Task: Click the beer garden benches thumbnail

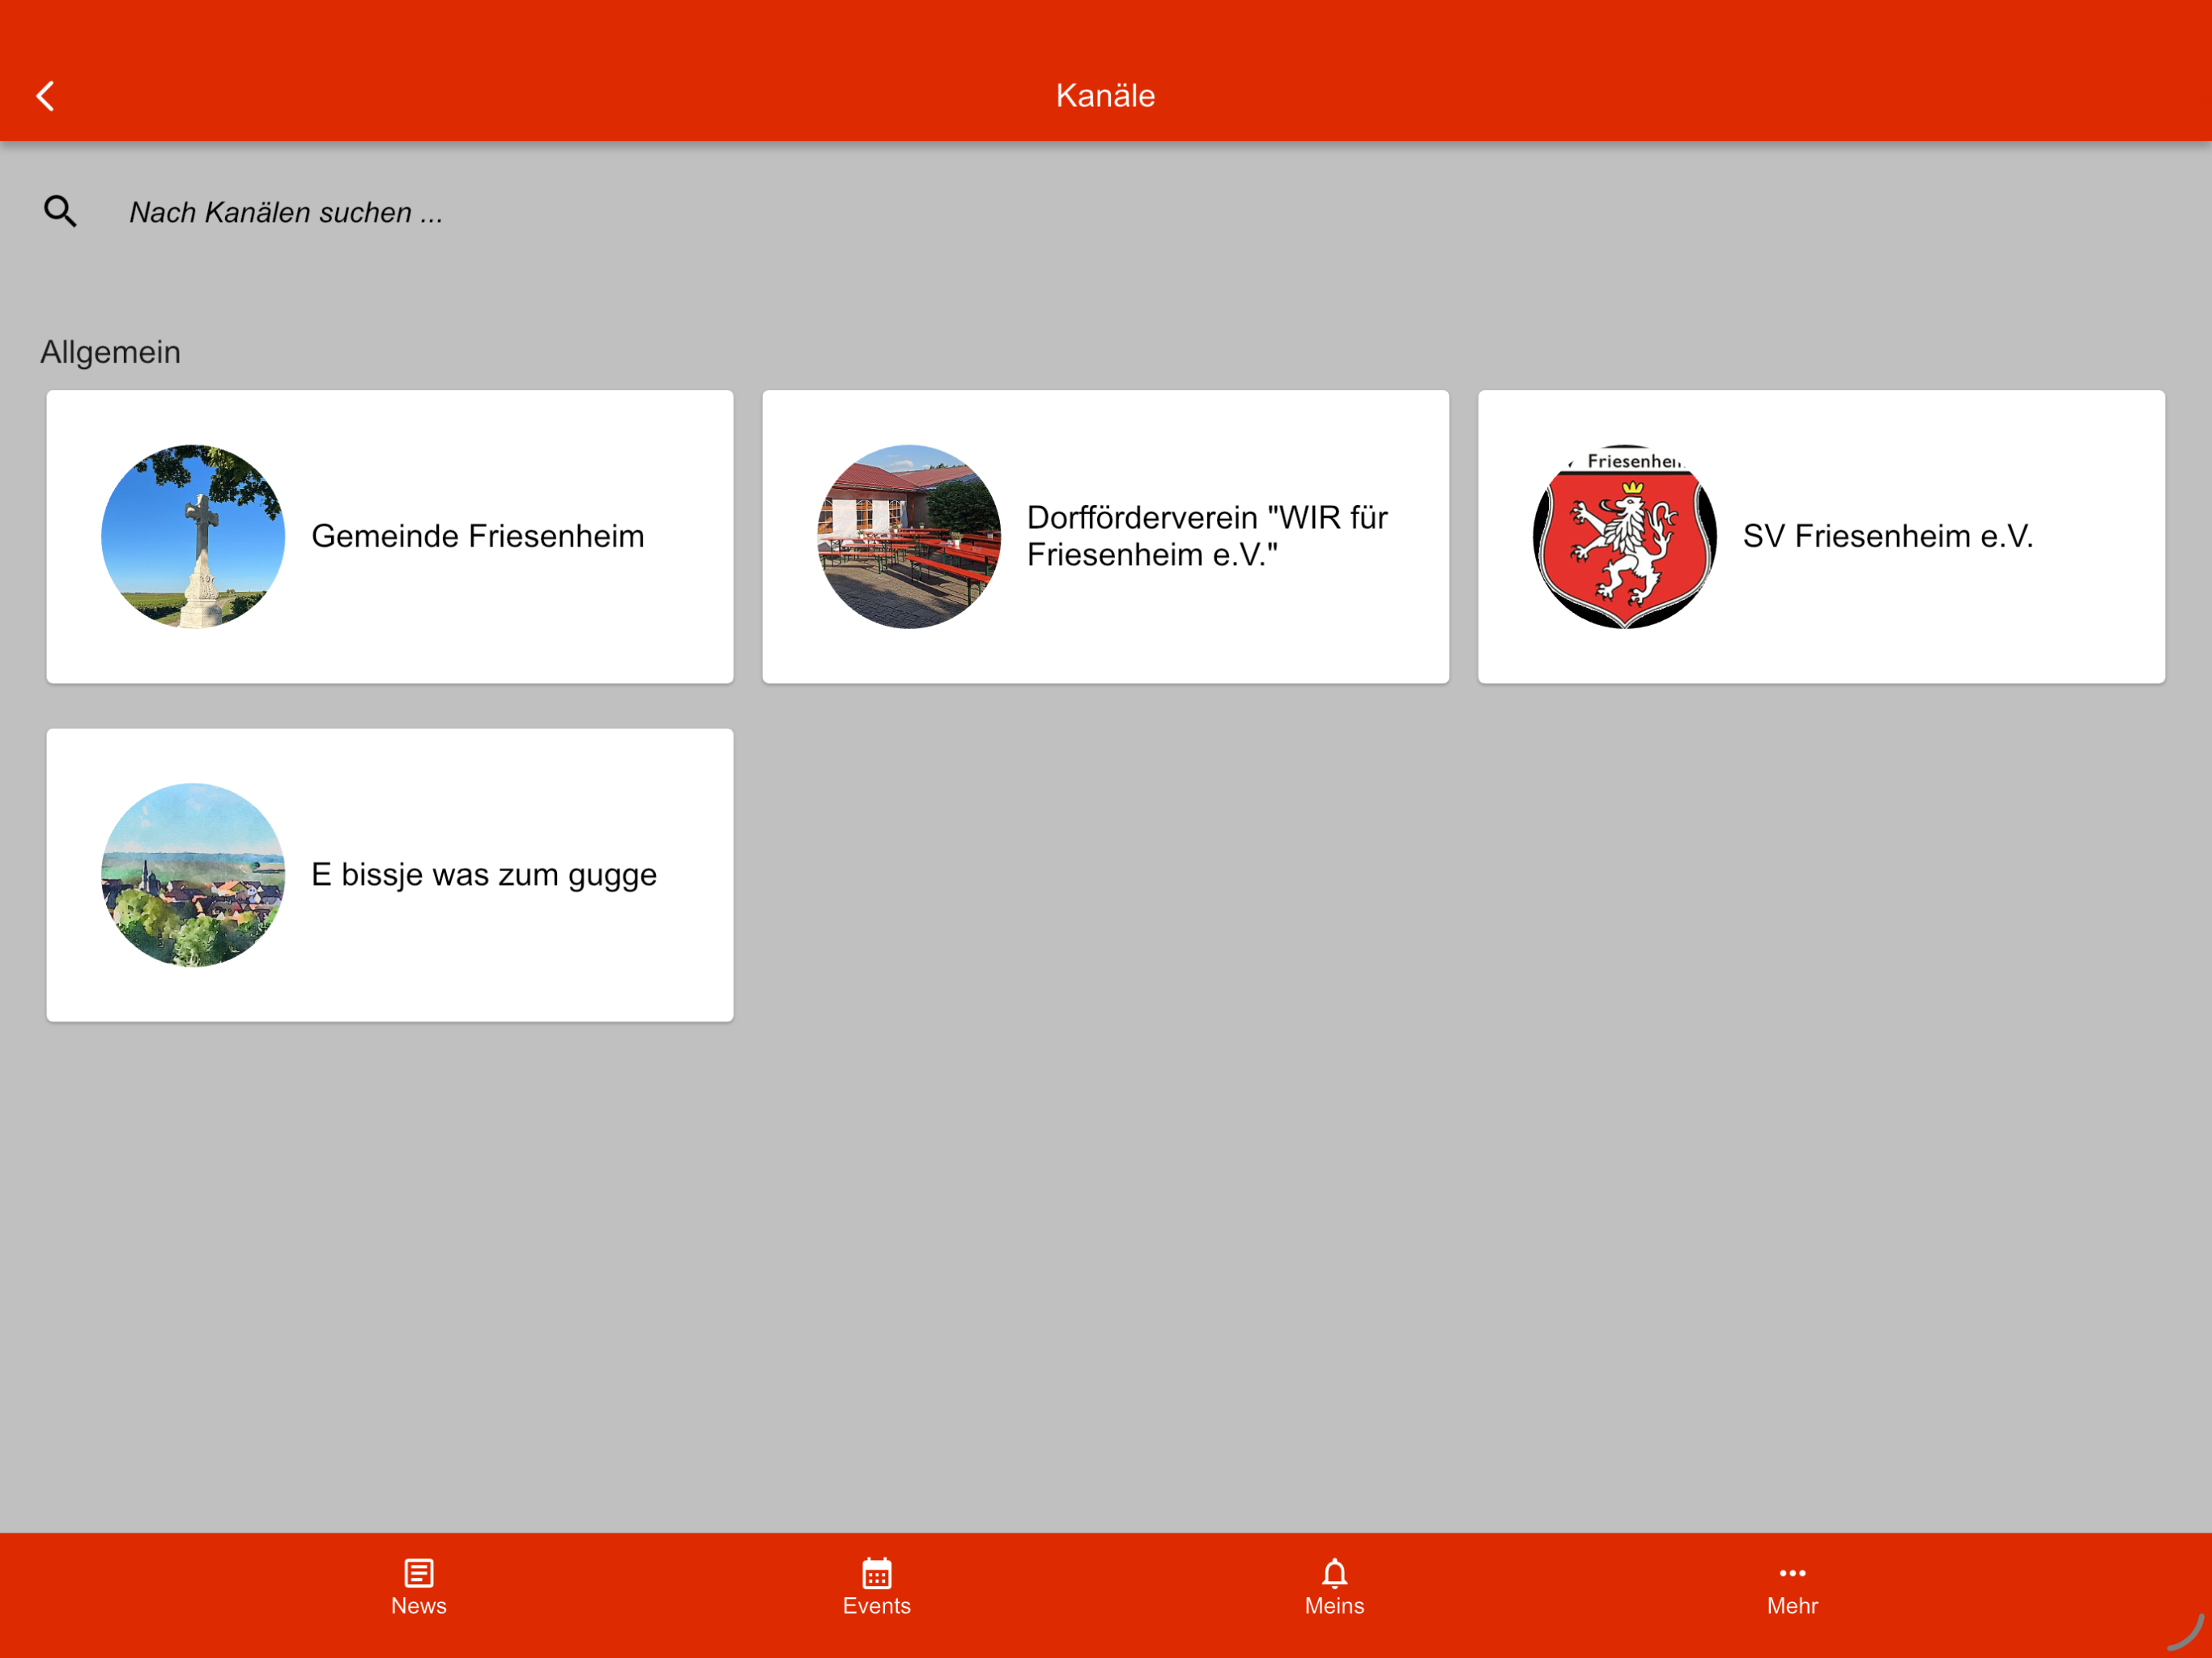Action: click(909, 537)
